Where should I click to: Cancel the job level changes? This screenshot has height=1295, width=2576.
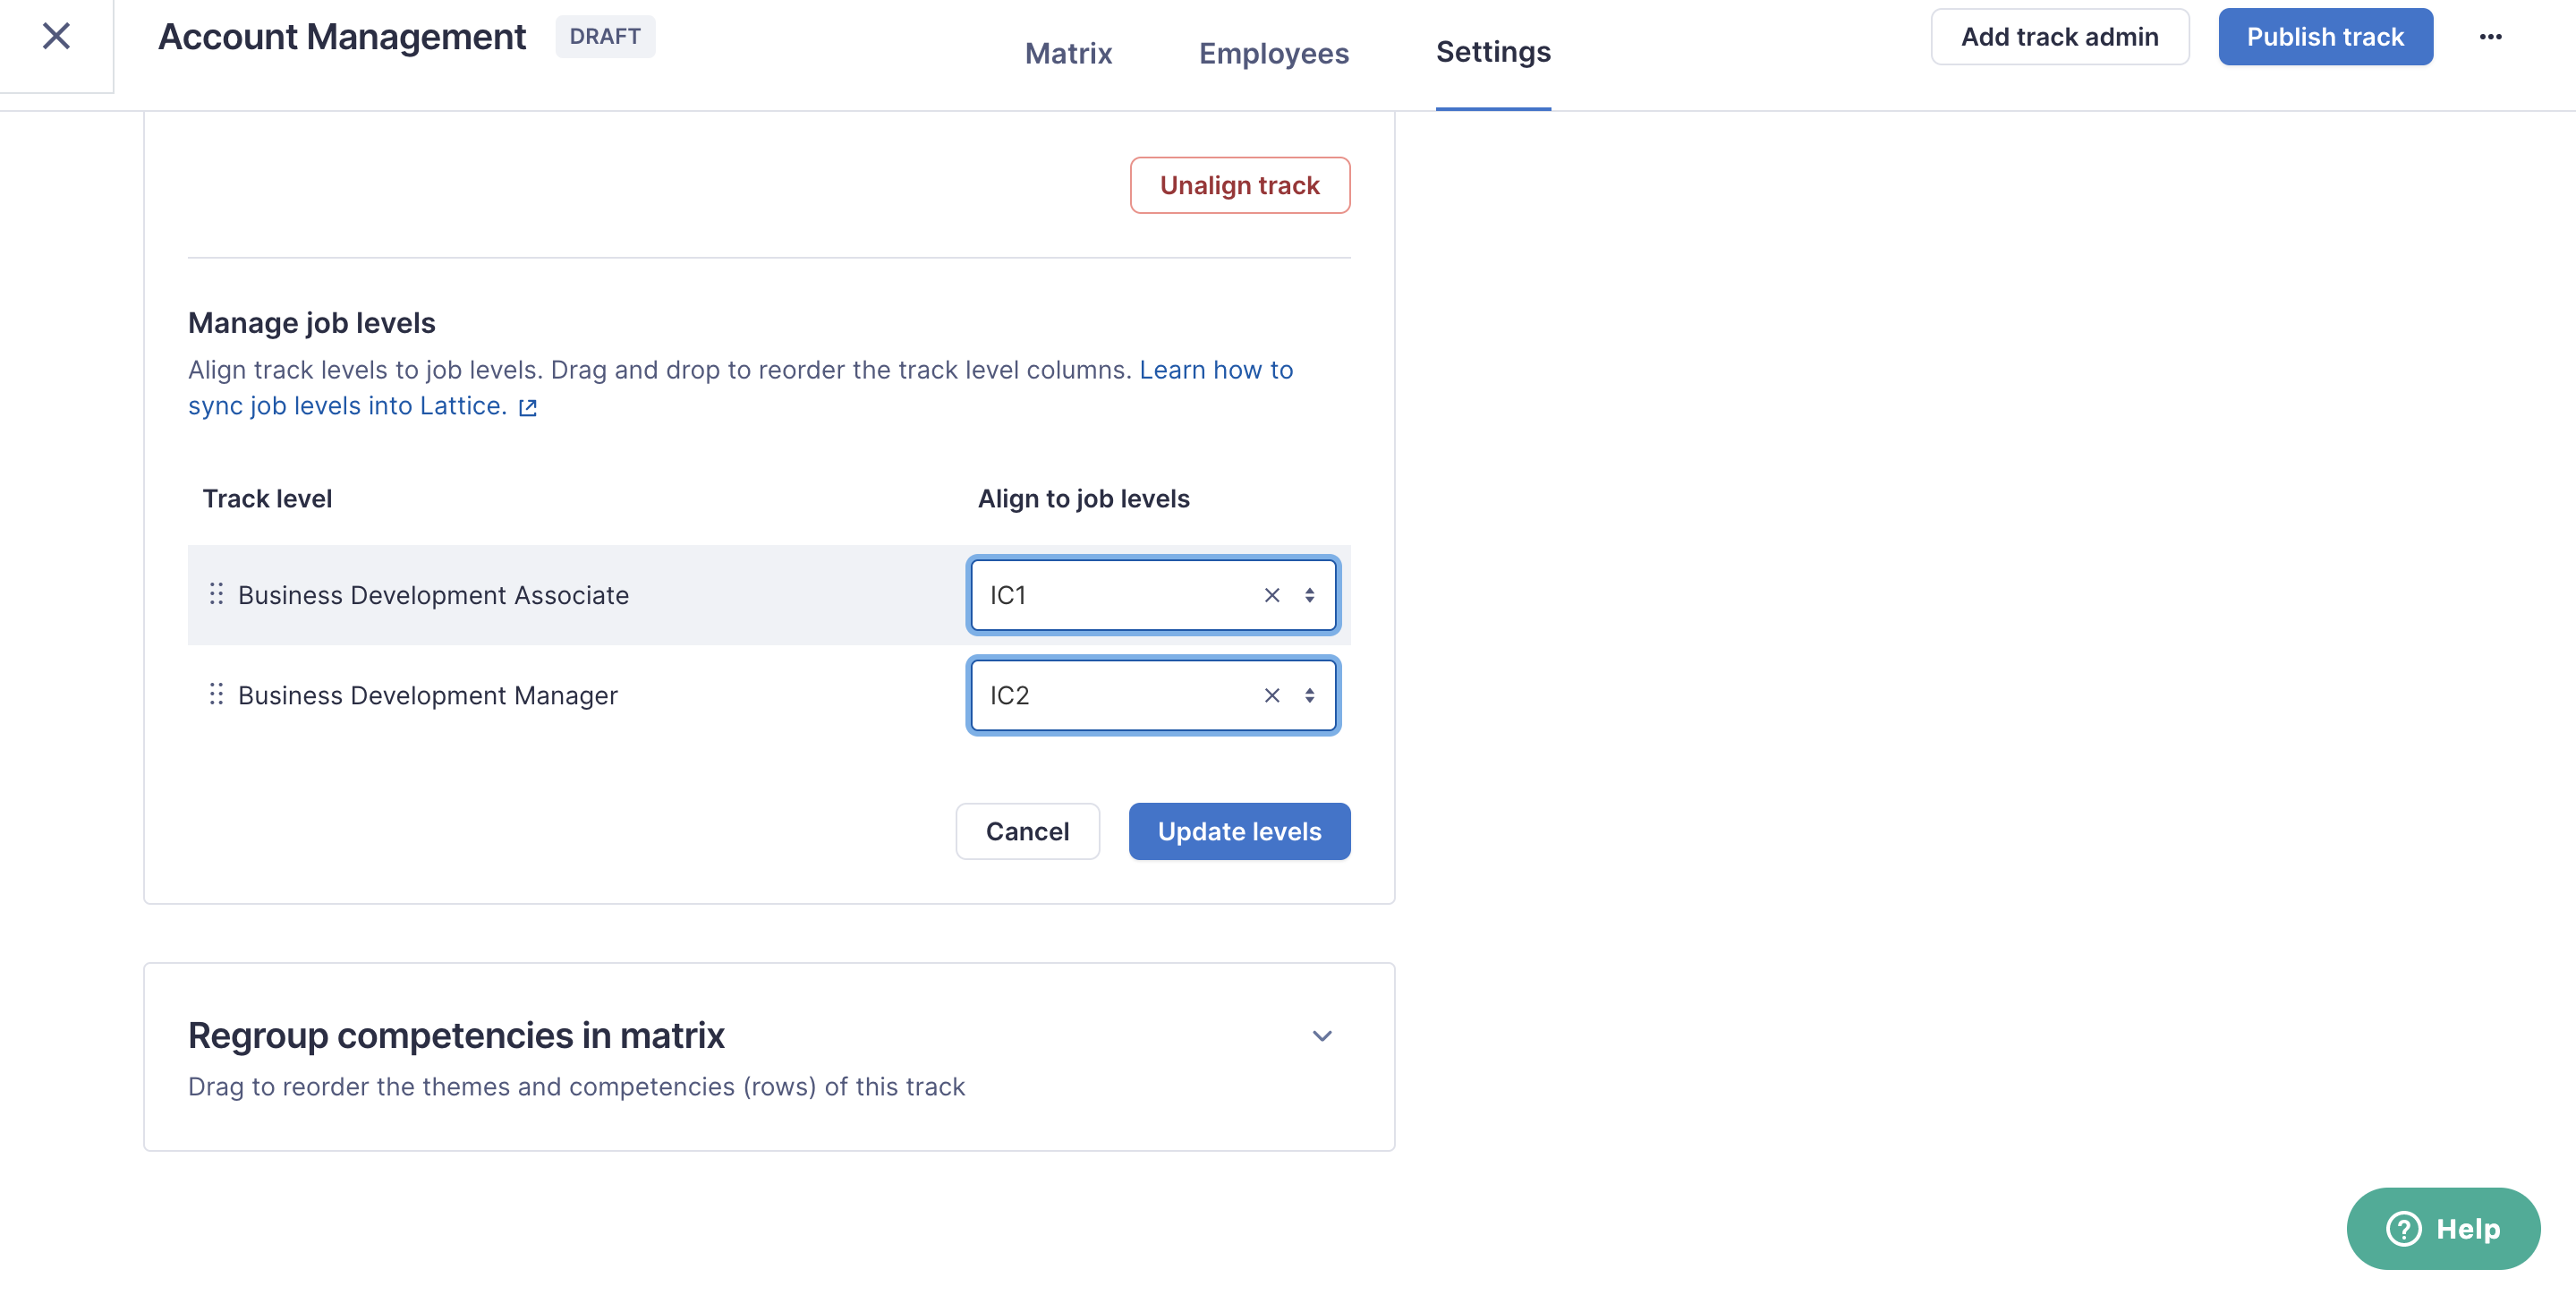[x=1027, y=831]
